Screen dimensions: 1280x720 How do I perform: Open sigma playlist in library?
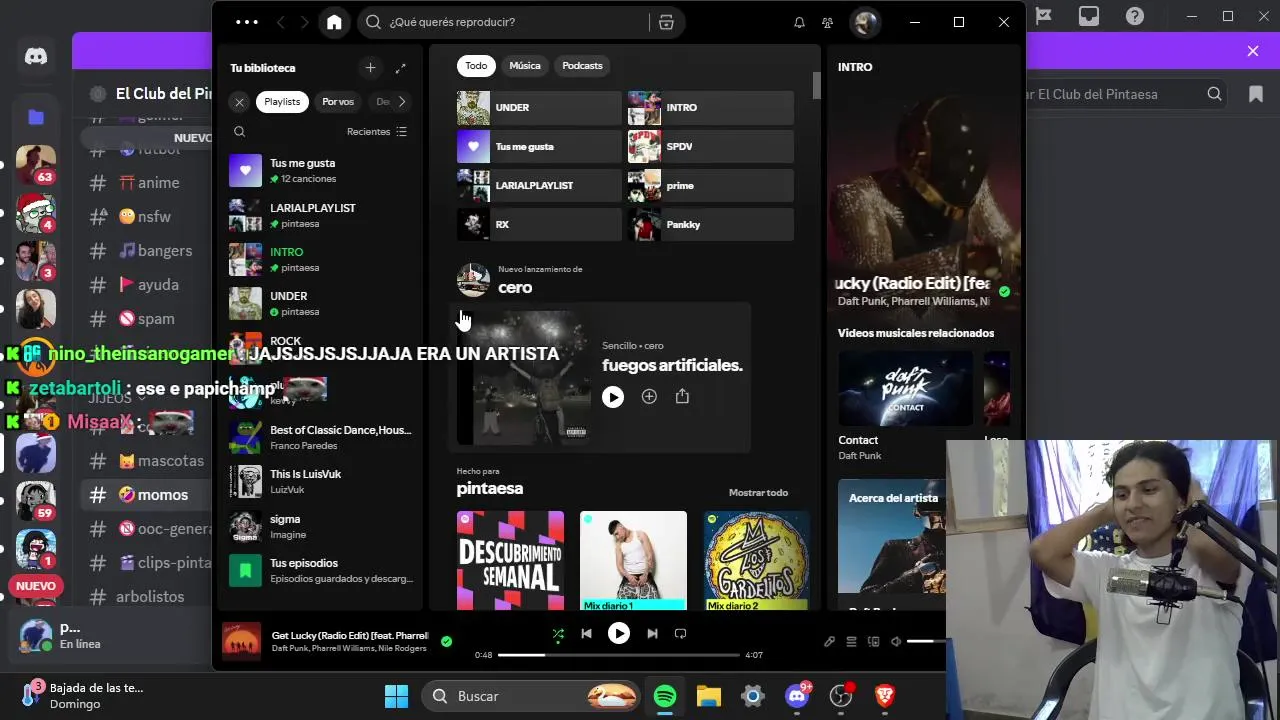click(322, 526)
